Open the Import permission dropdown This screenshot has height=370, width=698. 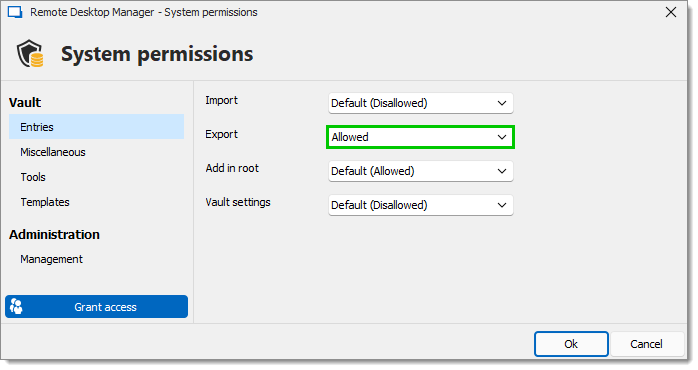point(421,103)
